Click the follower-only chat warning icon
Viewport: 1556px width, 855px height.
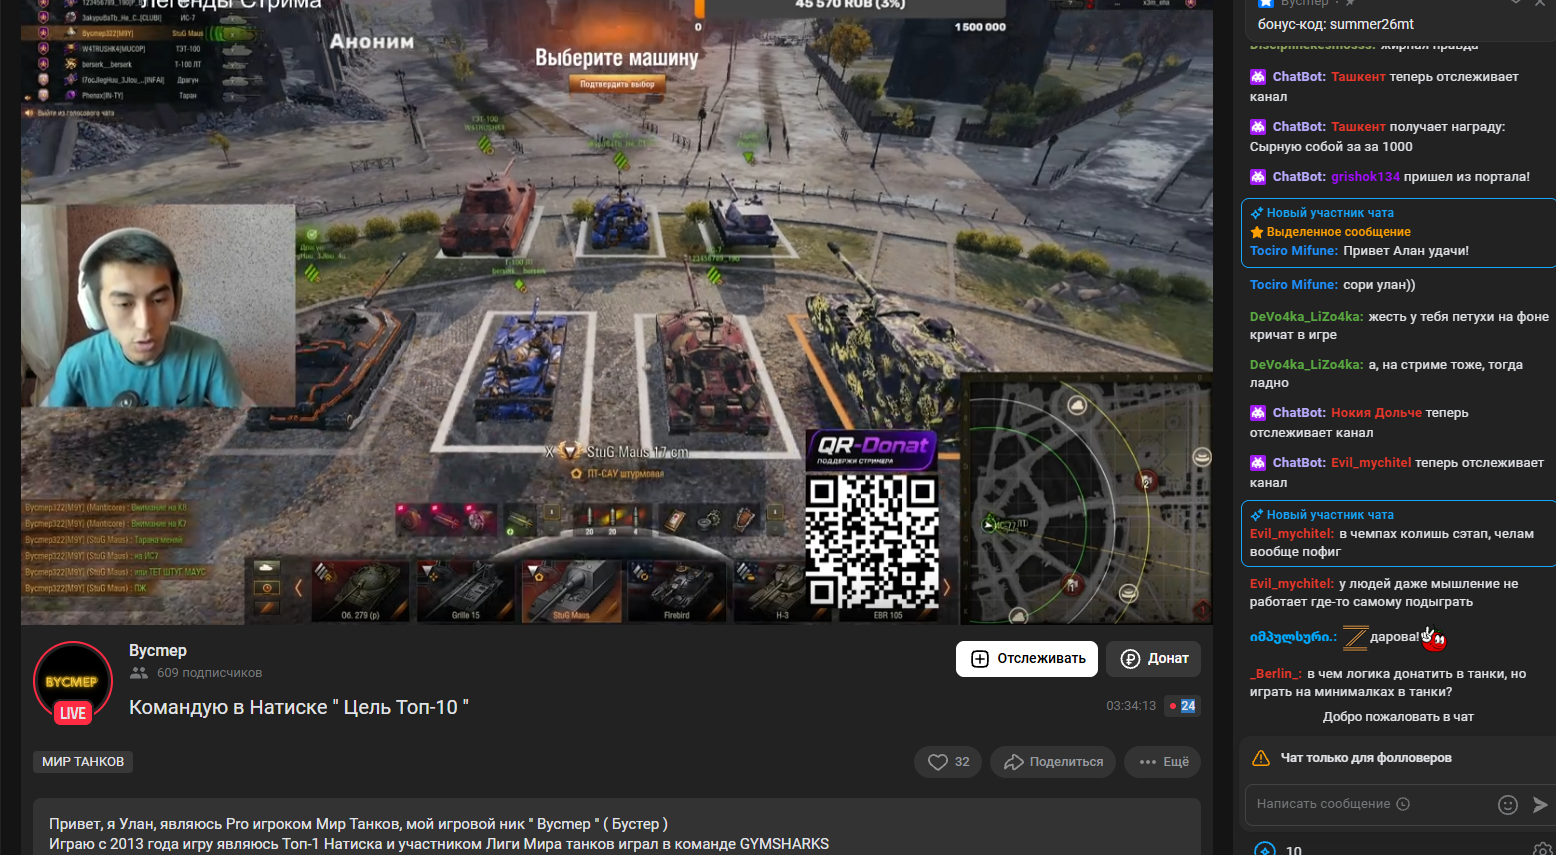1261,758
